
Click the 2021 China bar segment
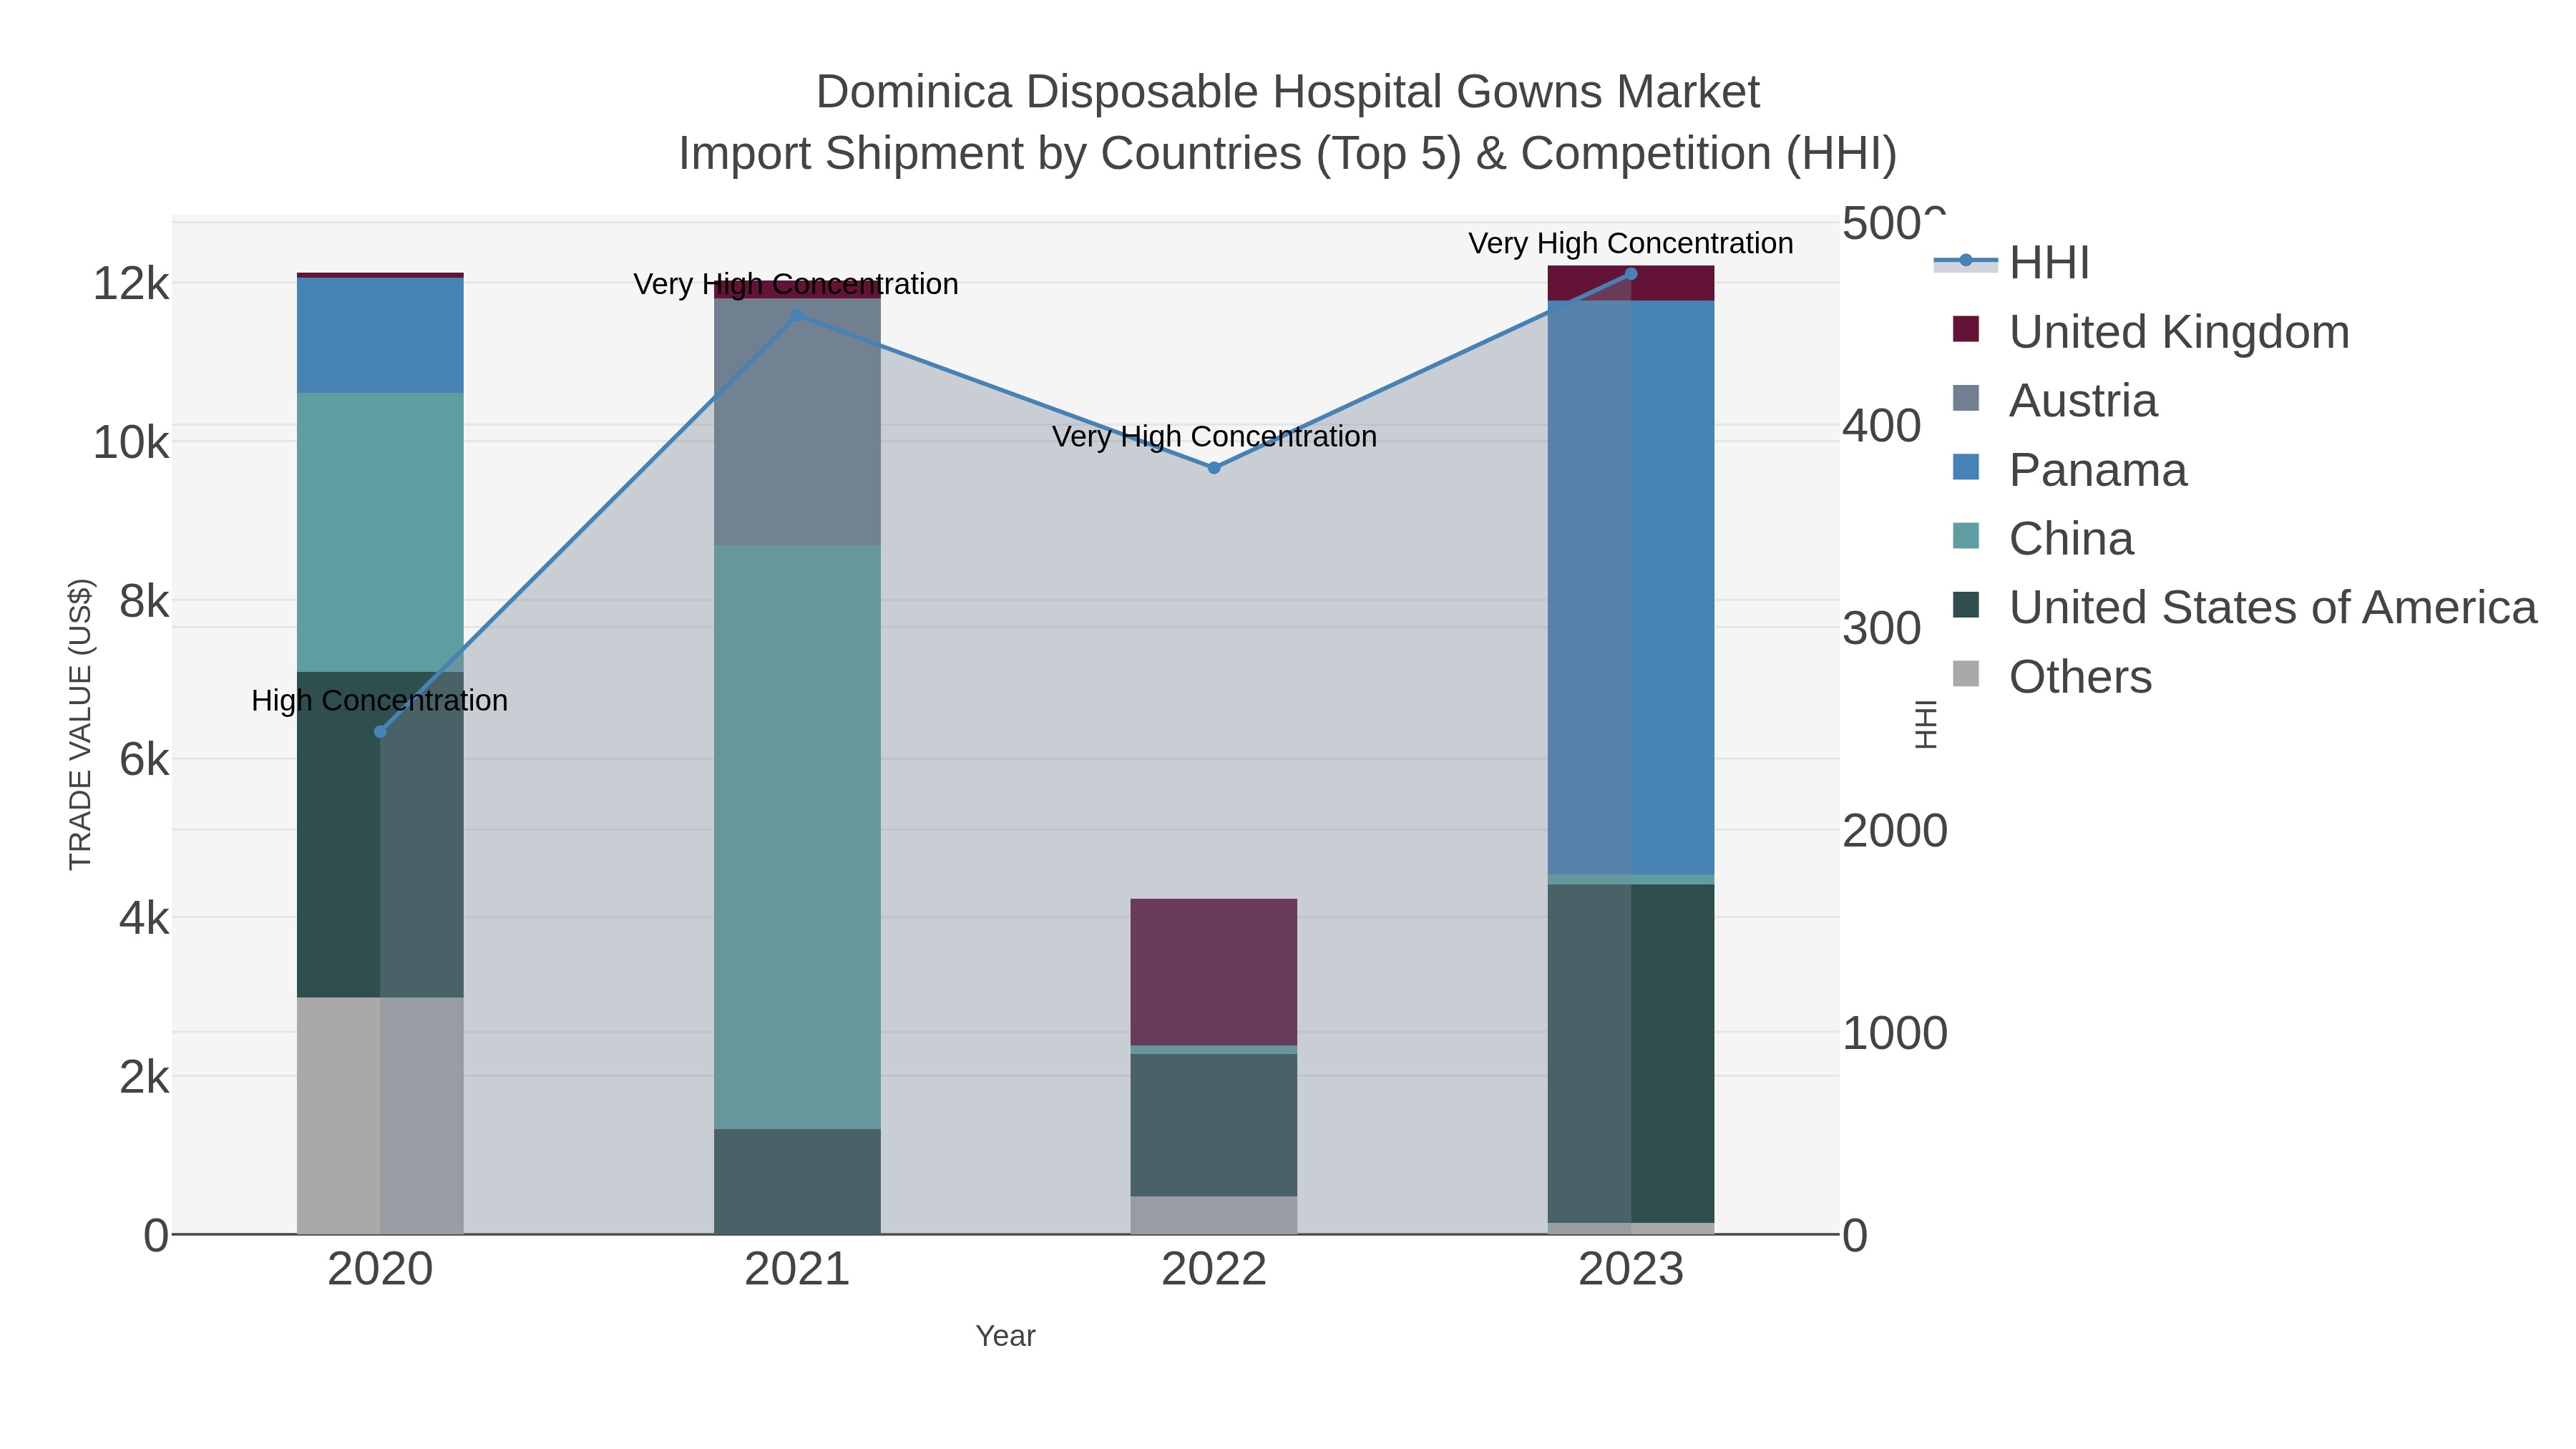click(x=797, y=838)
